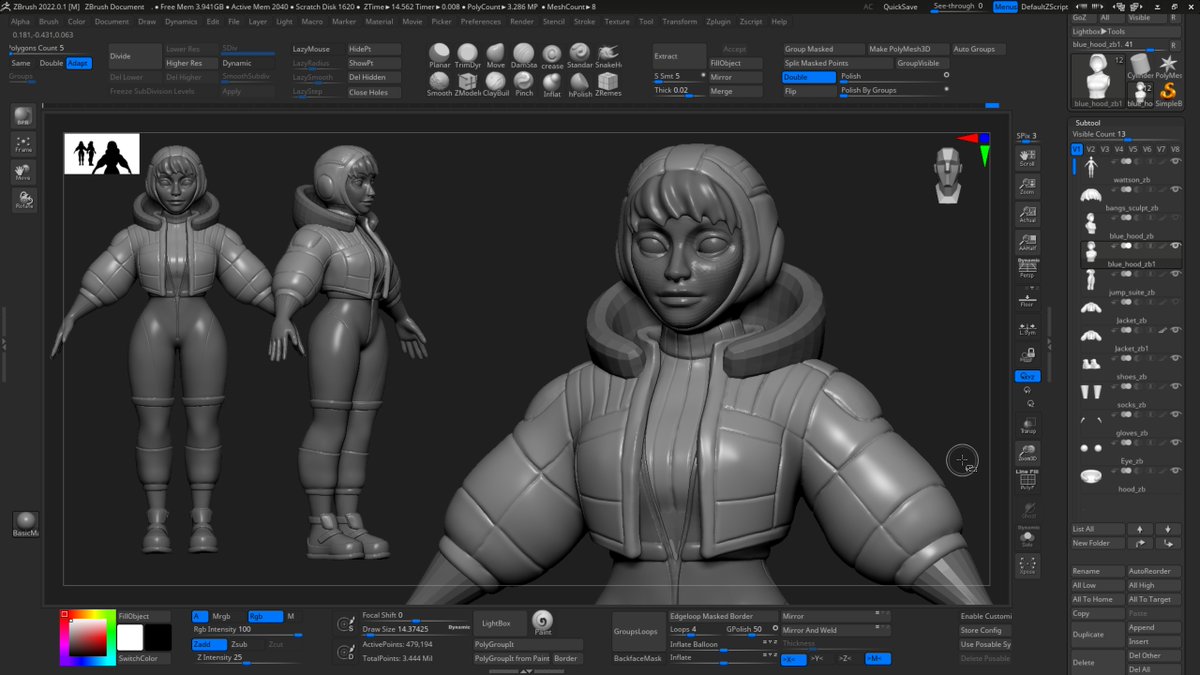Open the Stroke menu
The image size is (1200, 675).
(x=584, y=21)
